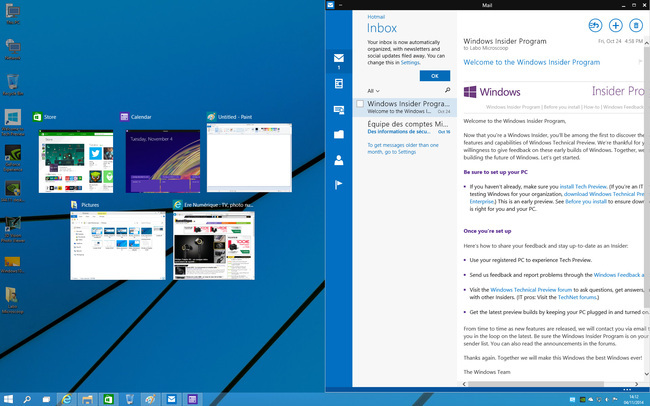The image size is (650, 406).
Task: Click the install Tech Preview link
Action: click(583, 187)
